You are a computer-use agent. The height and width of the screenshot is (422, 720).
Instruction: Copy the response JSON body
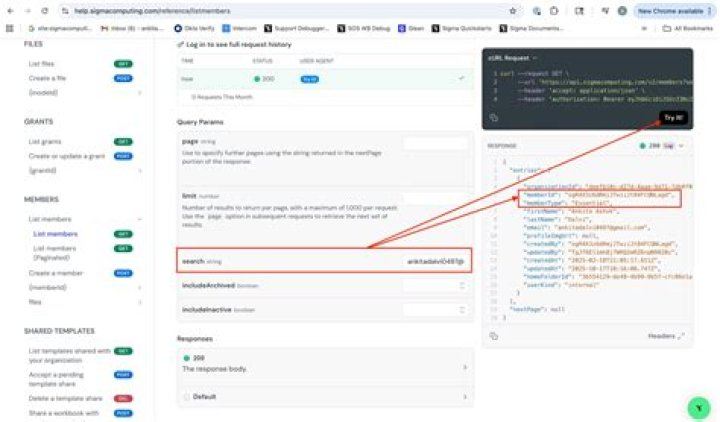point(494,336)
